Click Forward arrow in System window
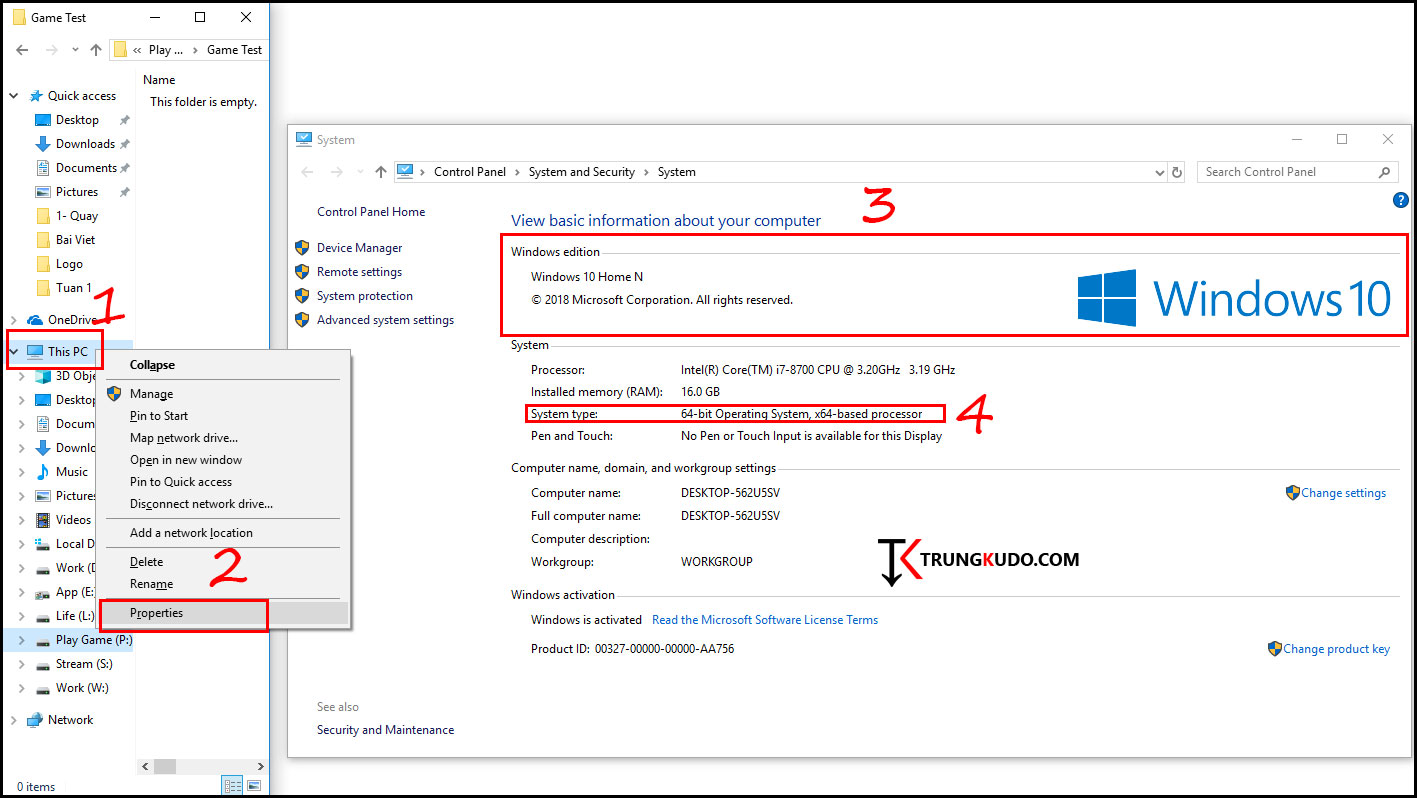Image resolution: width=1417 pixels, height=798 pixels. click(337, 172)
